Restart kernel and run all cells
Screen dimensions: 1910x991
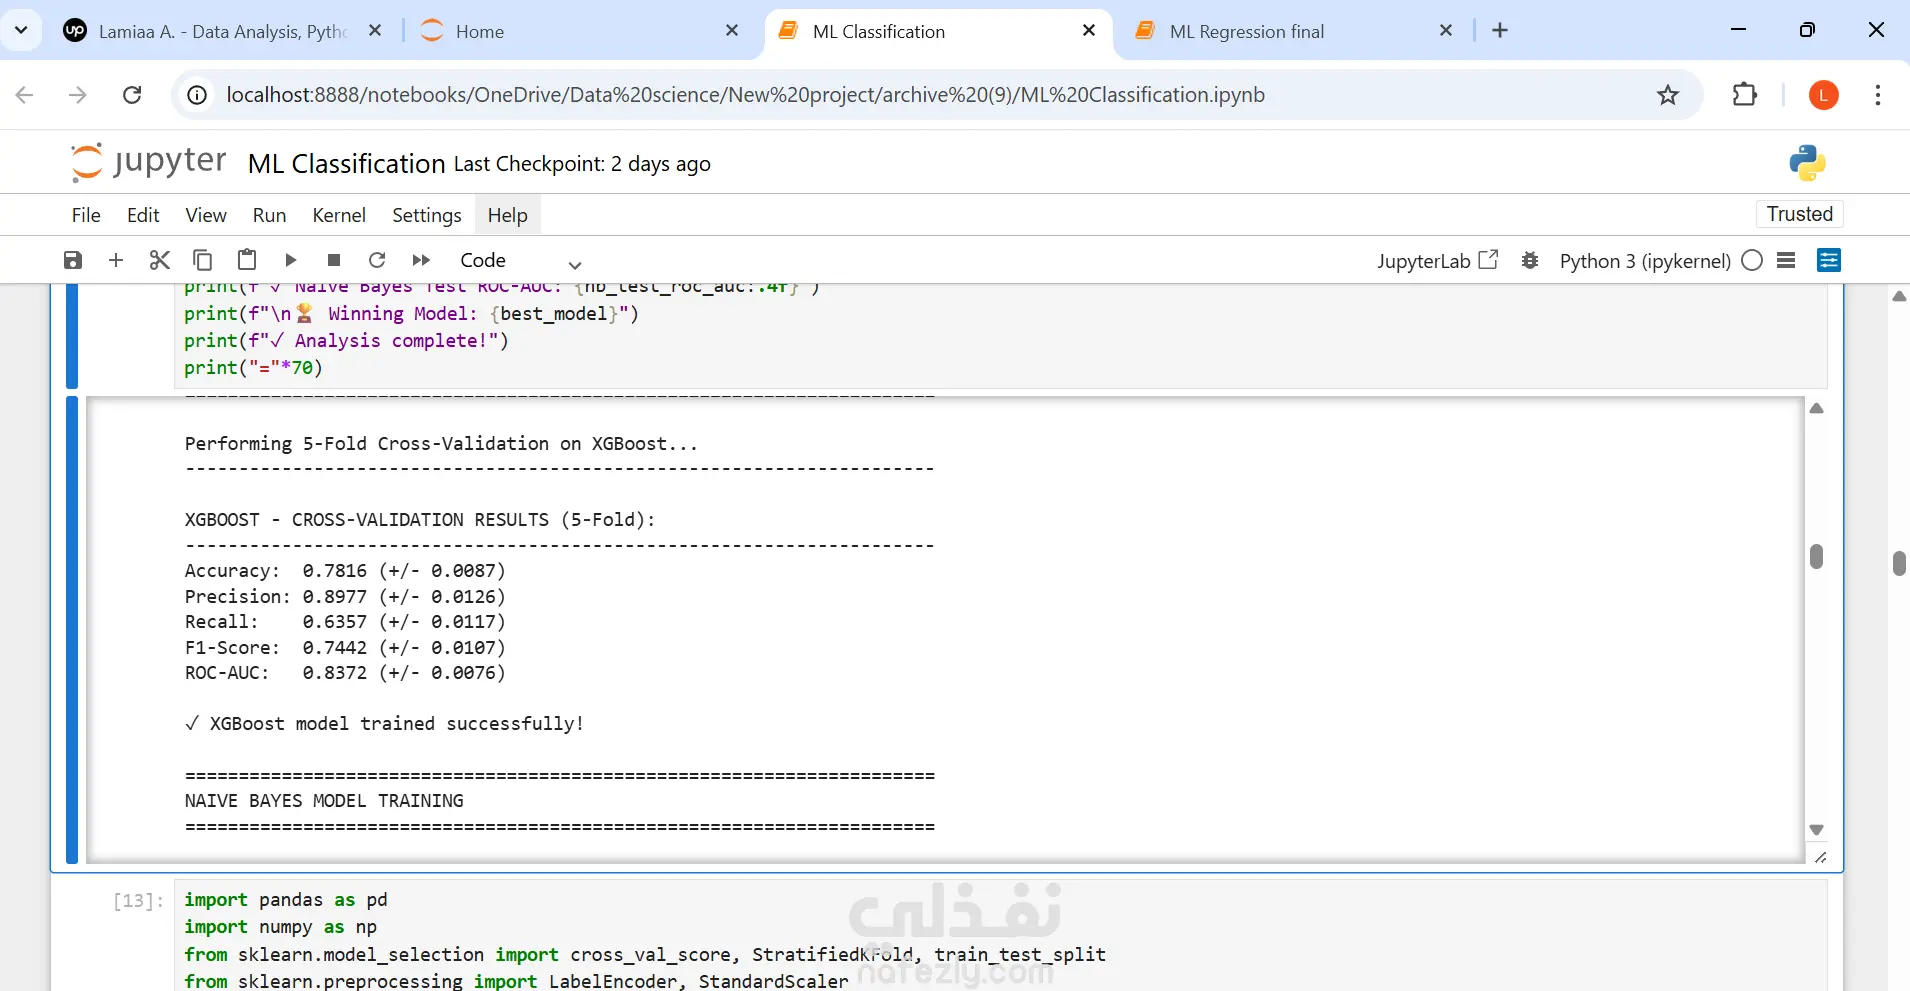coord(421,260)
